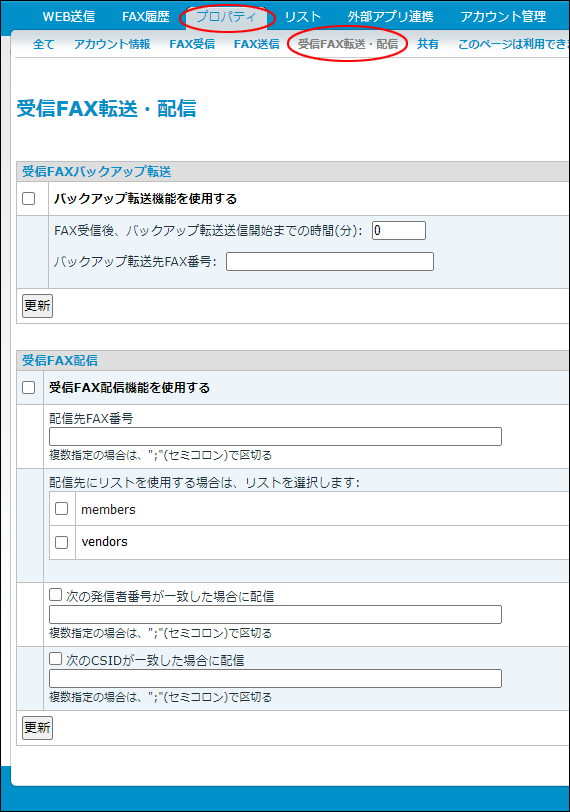Image resolution: width=570 pixels, height=812 pixels.
Task: Open アカウント管理 tab
Action: (503, 17)
